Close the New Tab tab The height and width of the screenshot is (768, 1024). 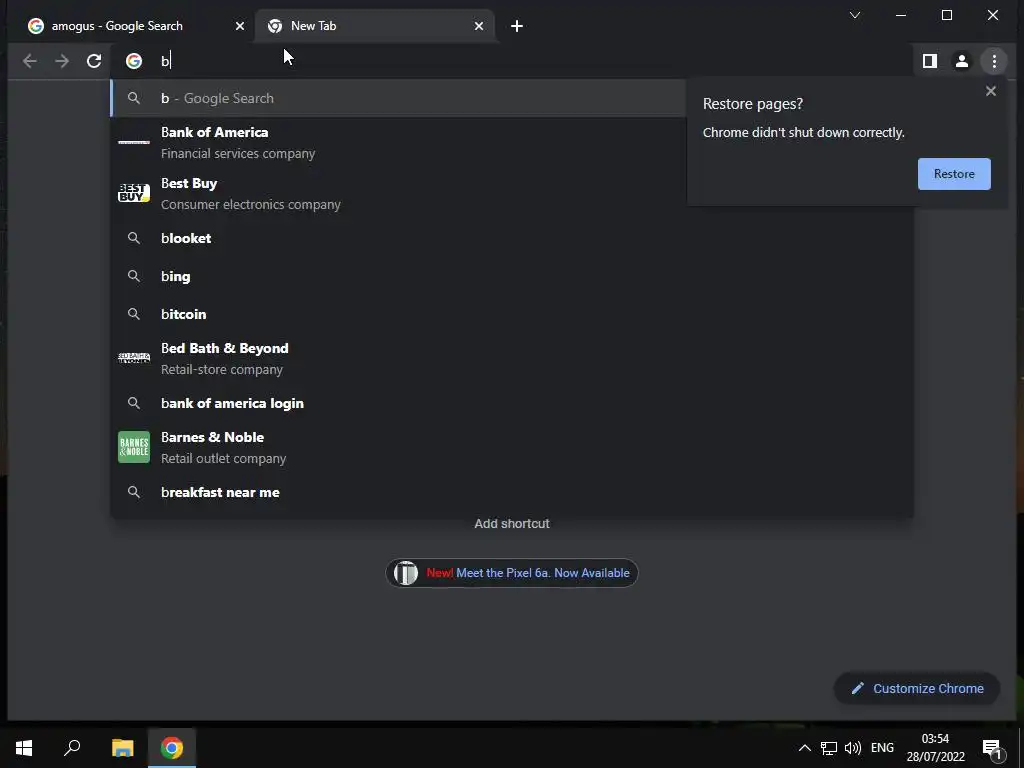(479, 26)
